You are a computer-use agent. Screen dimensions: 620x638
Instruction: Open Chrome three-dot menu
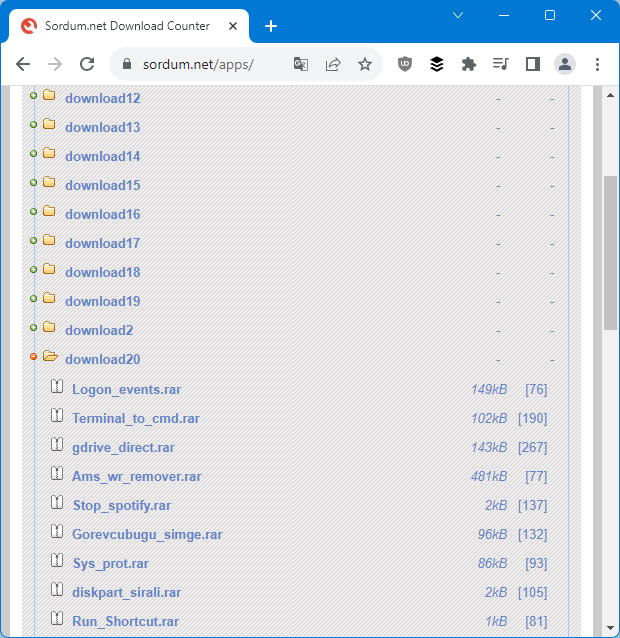click(597, 64)
